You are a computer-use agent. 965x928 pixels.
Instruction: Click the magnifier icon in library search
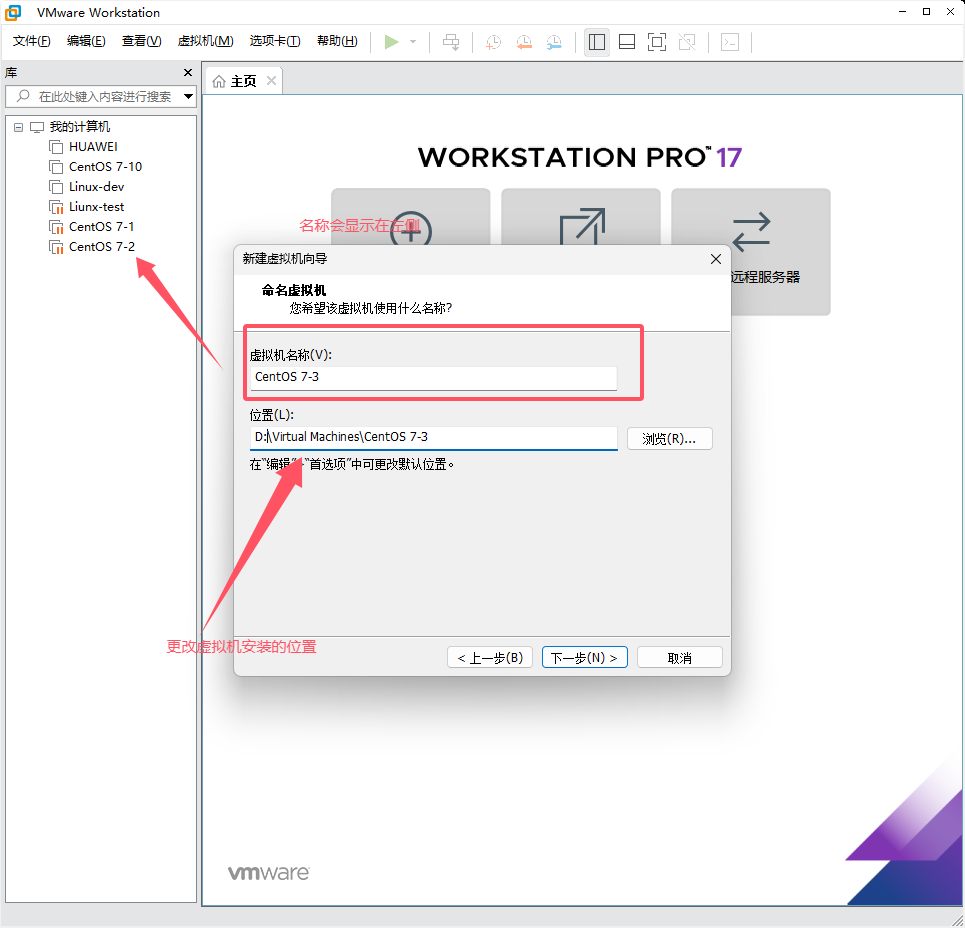(x=23, y=96)
